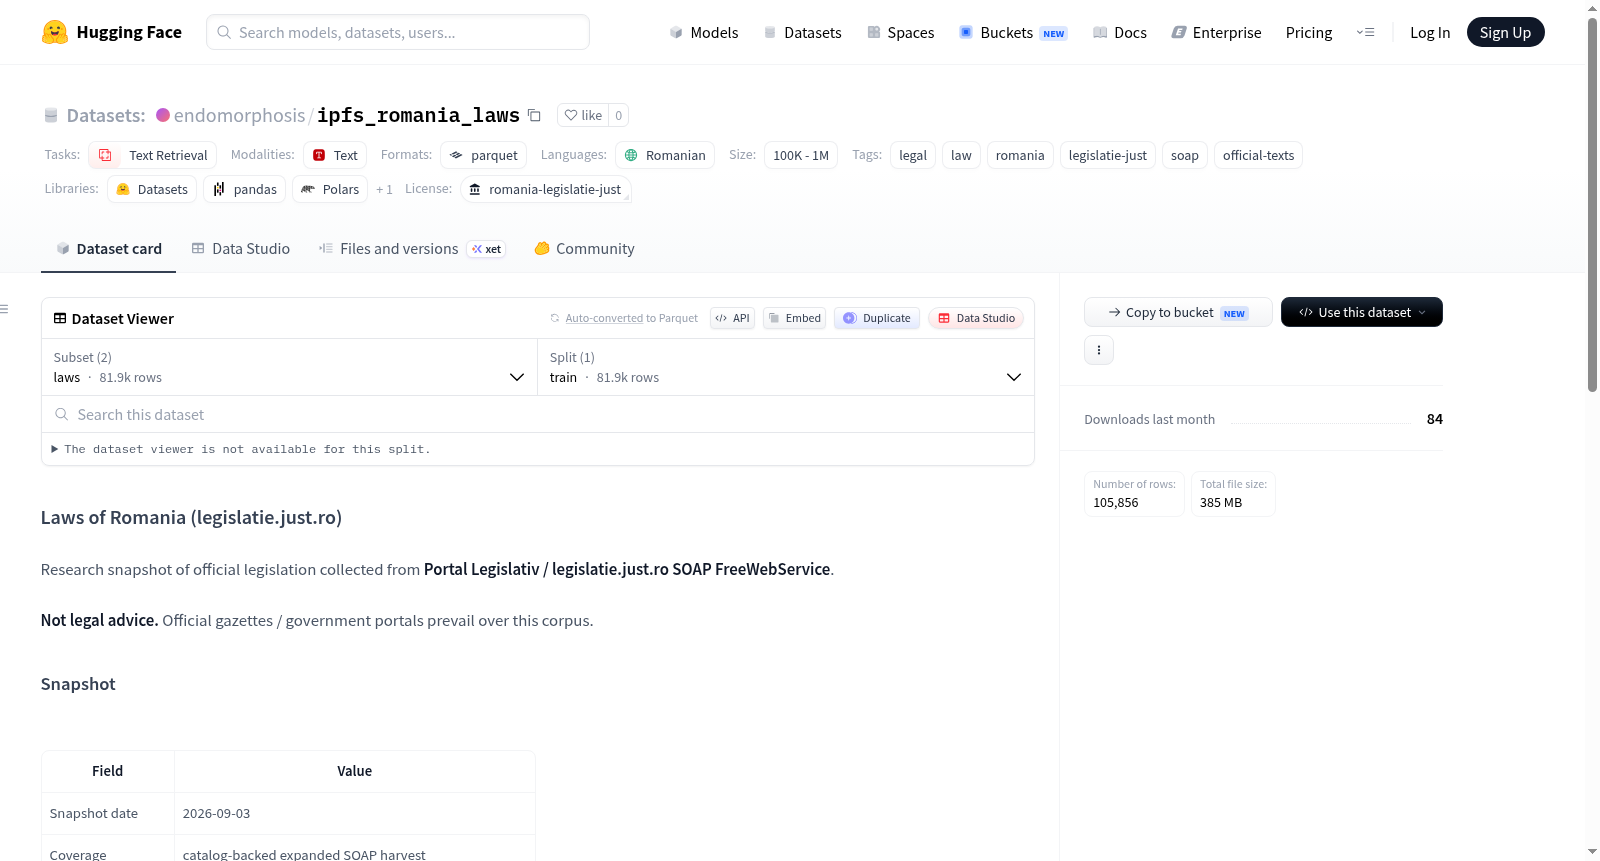Click the soap tag

1185,155
